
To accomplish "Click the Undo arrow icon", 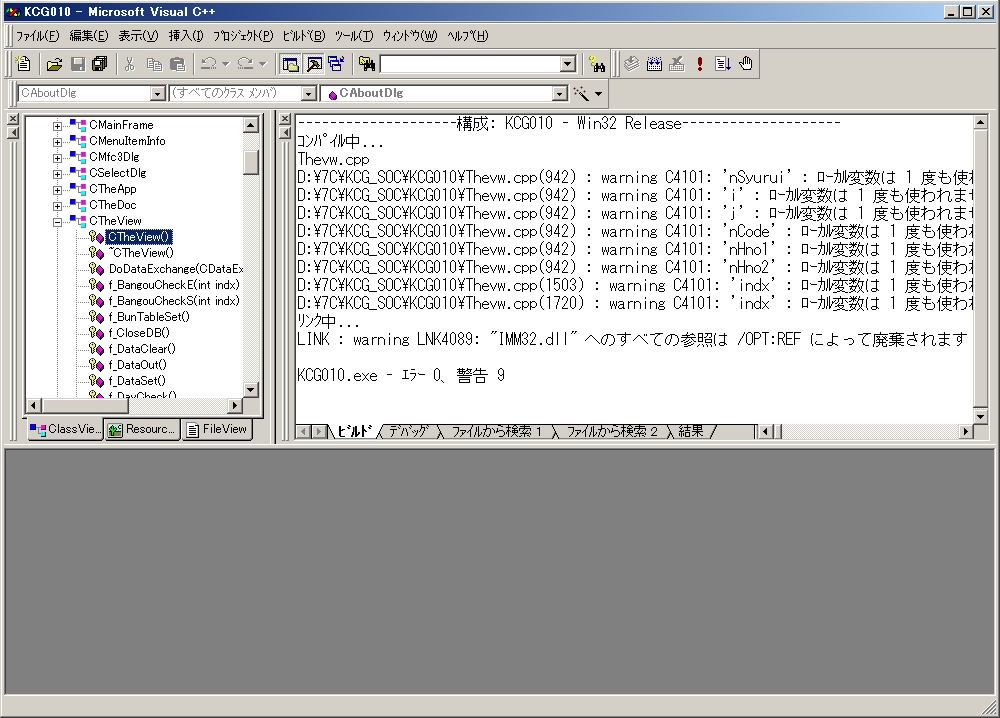I will [x=209, y=64].
